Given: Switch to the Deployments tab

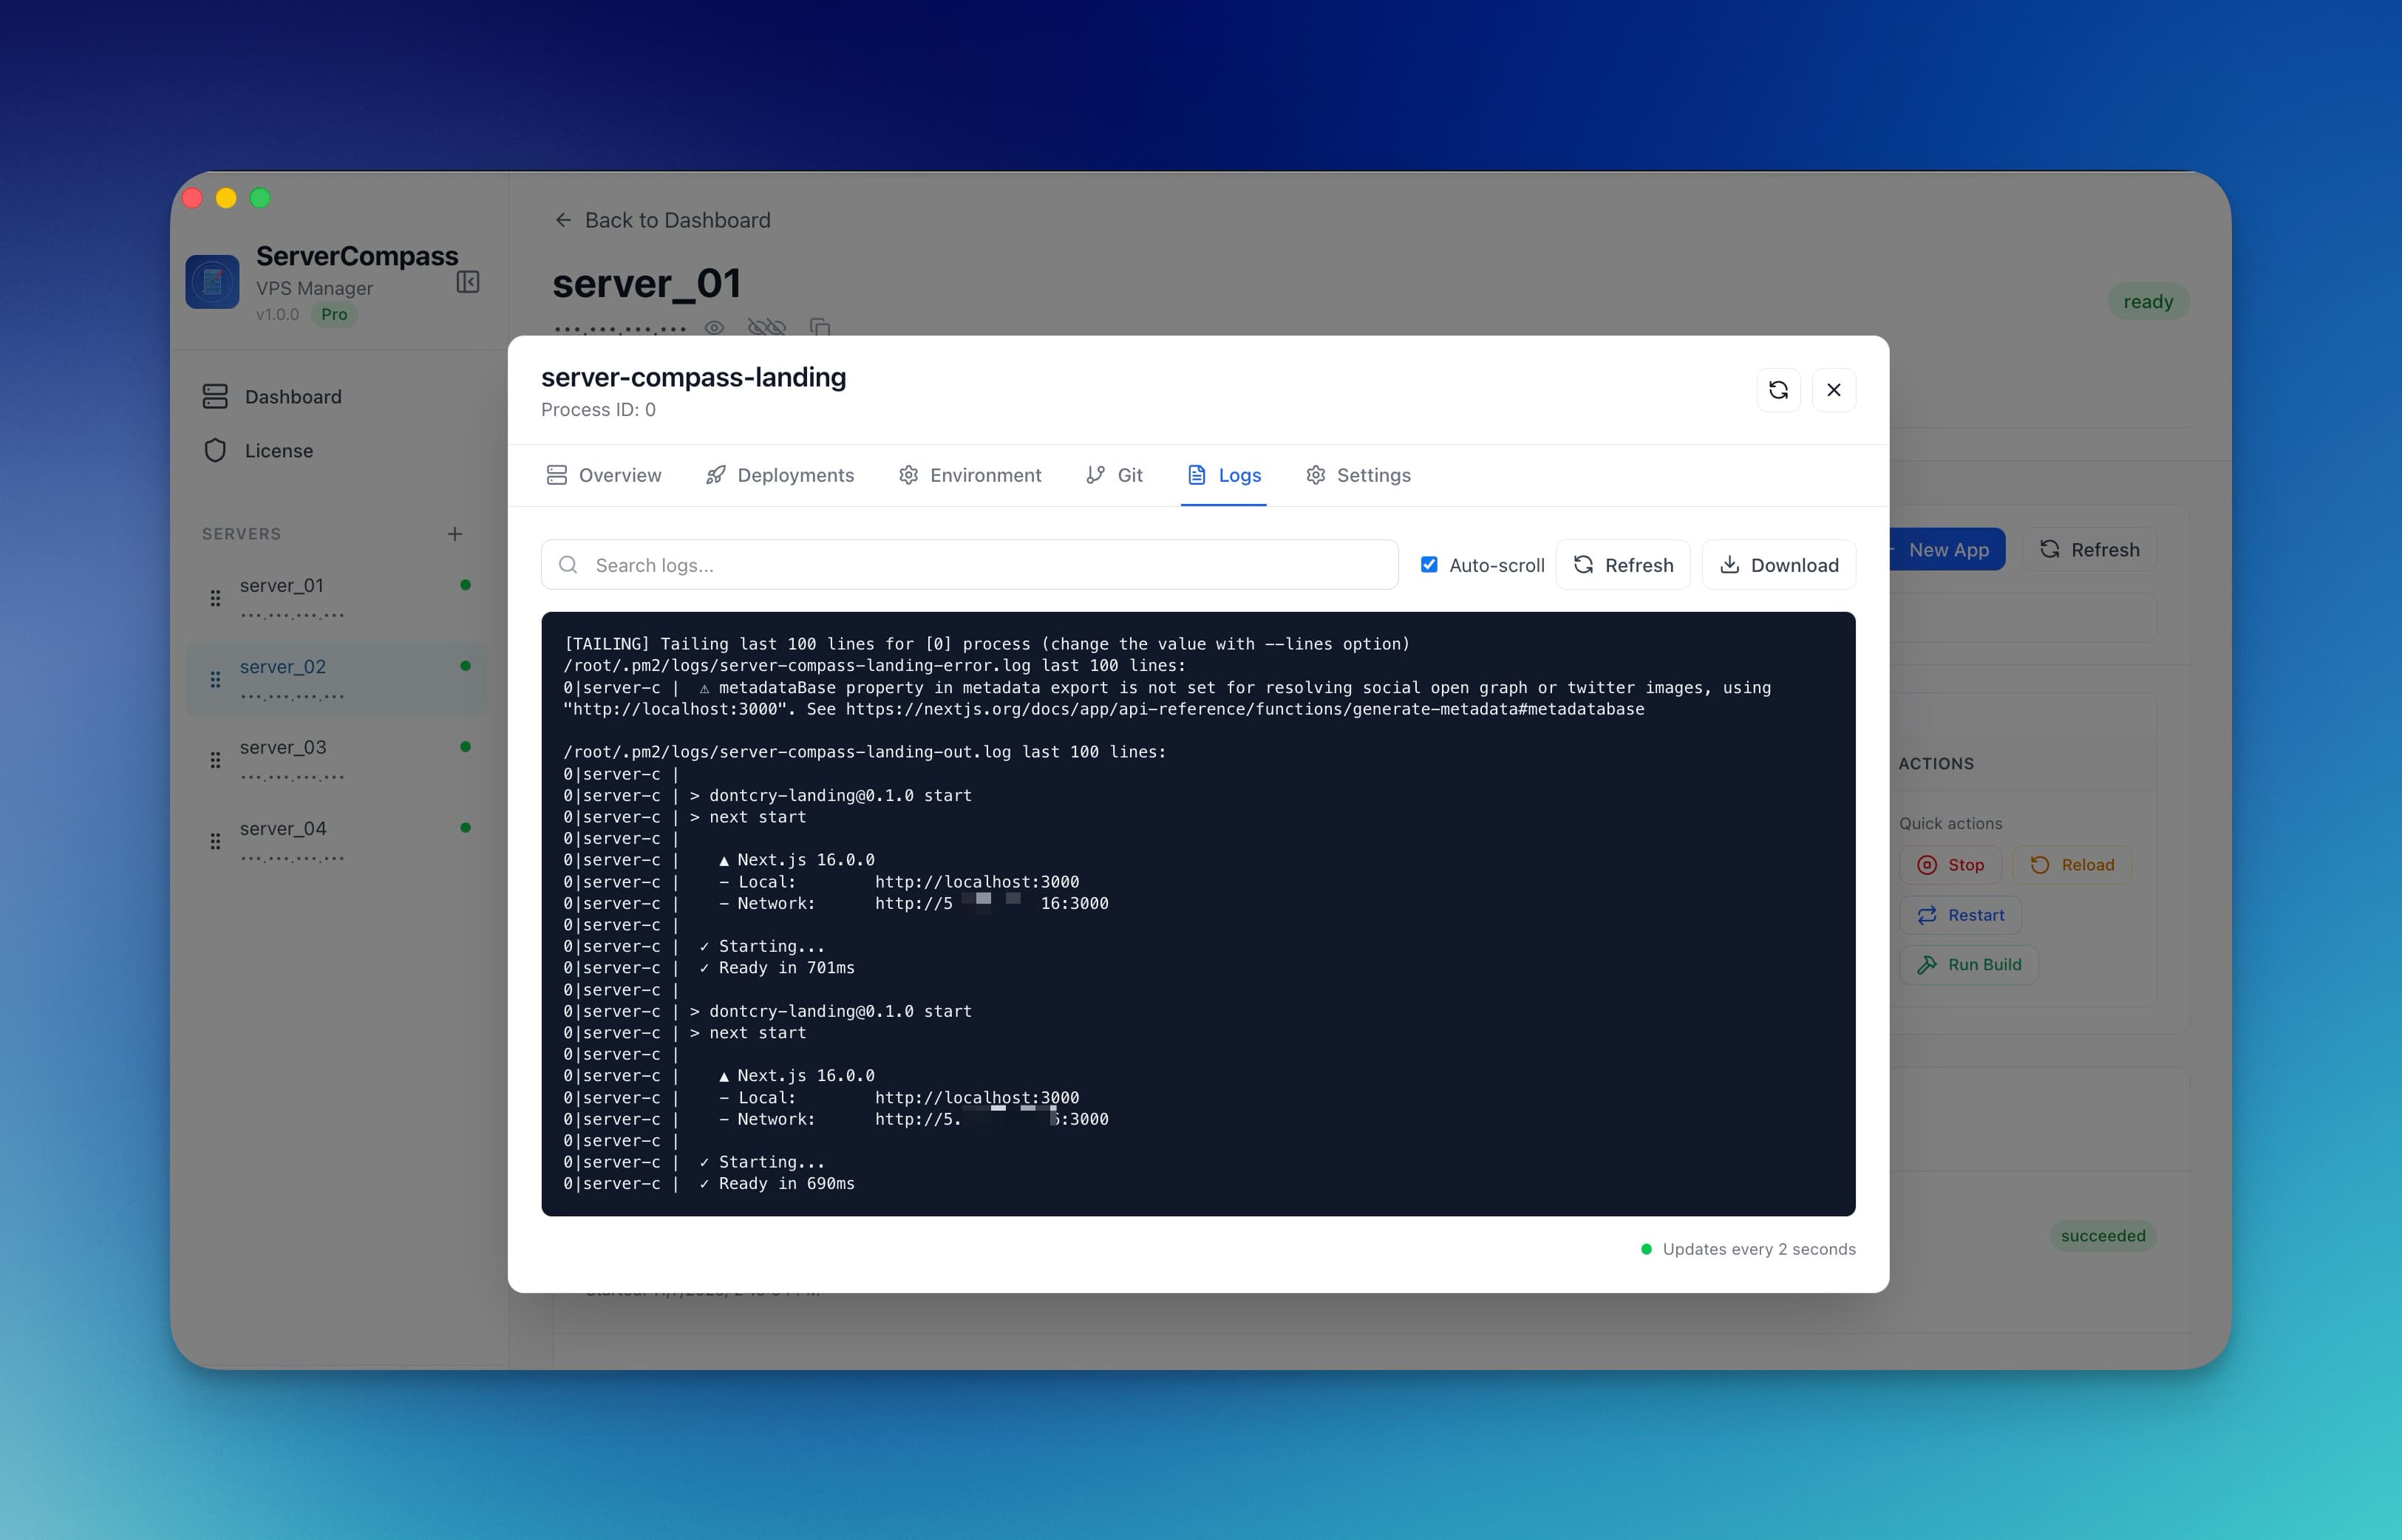Looking at the screenshot, I should click(796, 474).
